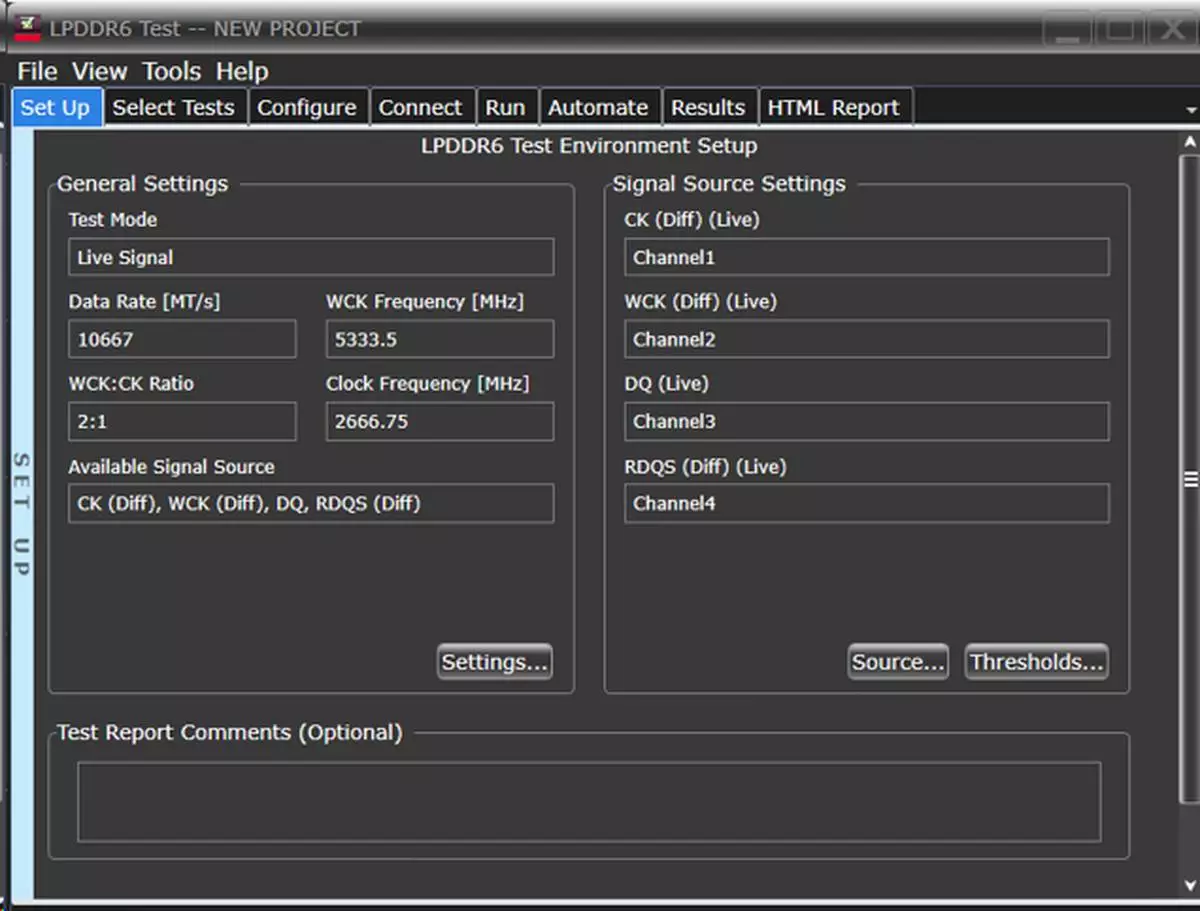Click the tab overflow arrow at right
Viewport: 1200px width, 911px height.
pyautogui.click(x=1190, y=109)
